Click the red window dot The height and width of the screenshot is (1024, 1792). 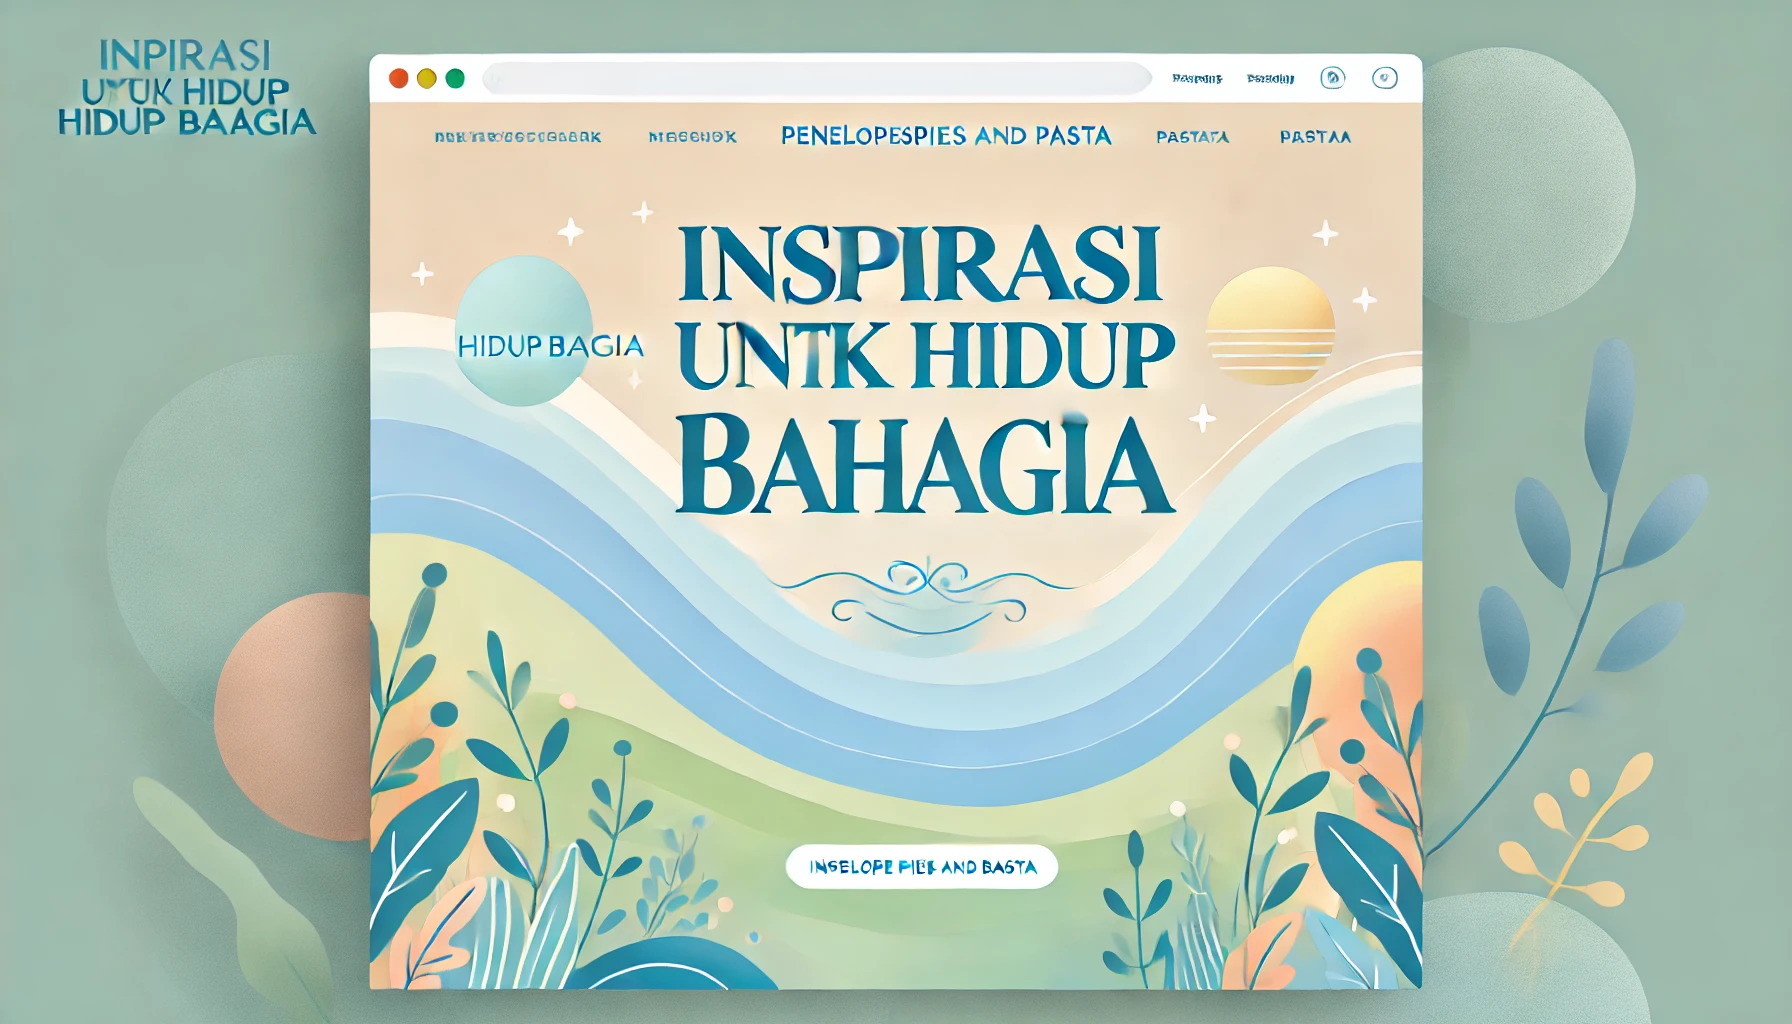tap(398, 78)
